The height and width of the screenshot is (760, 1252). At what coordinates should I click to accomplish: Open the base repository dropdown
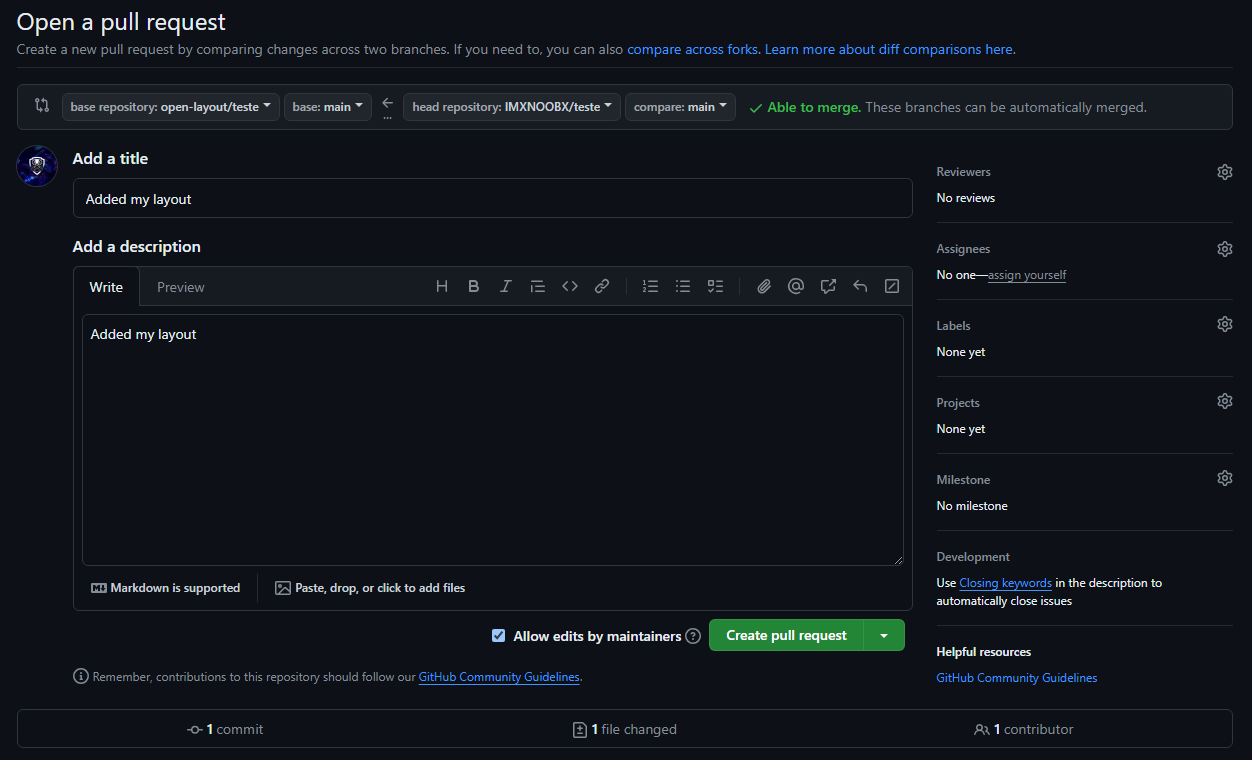(x=171, y=107)
